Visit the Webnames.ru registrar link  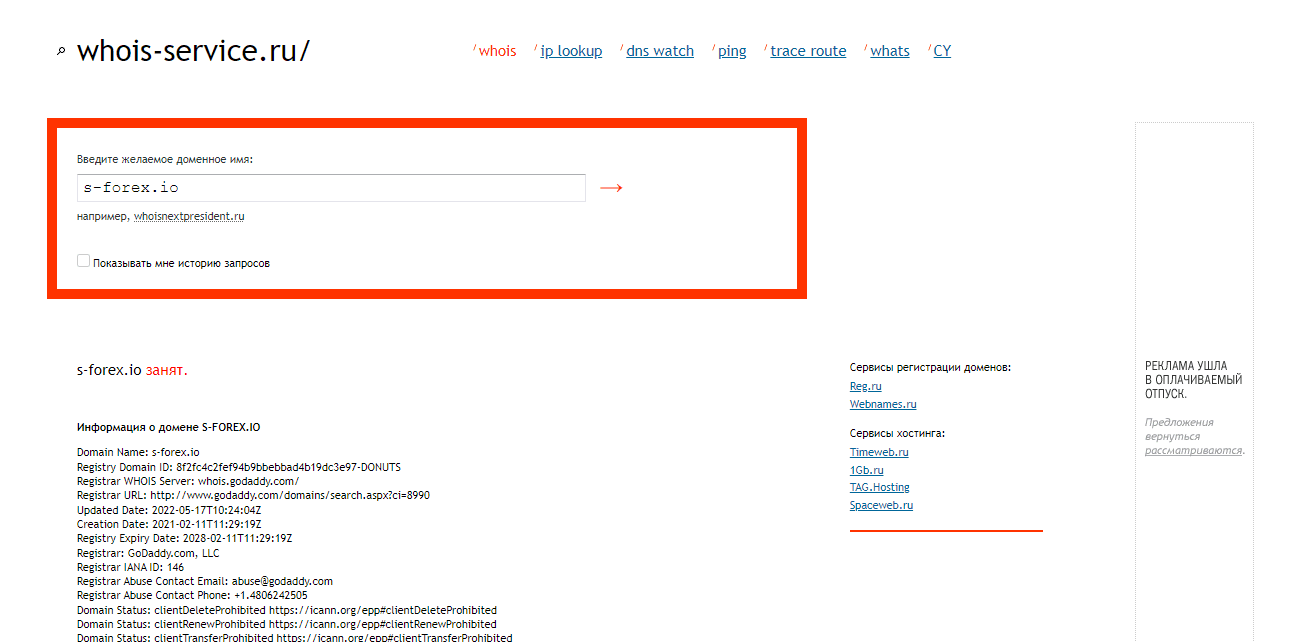click(x=882, y=404)
